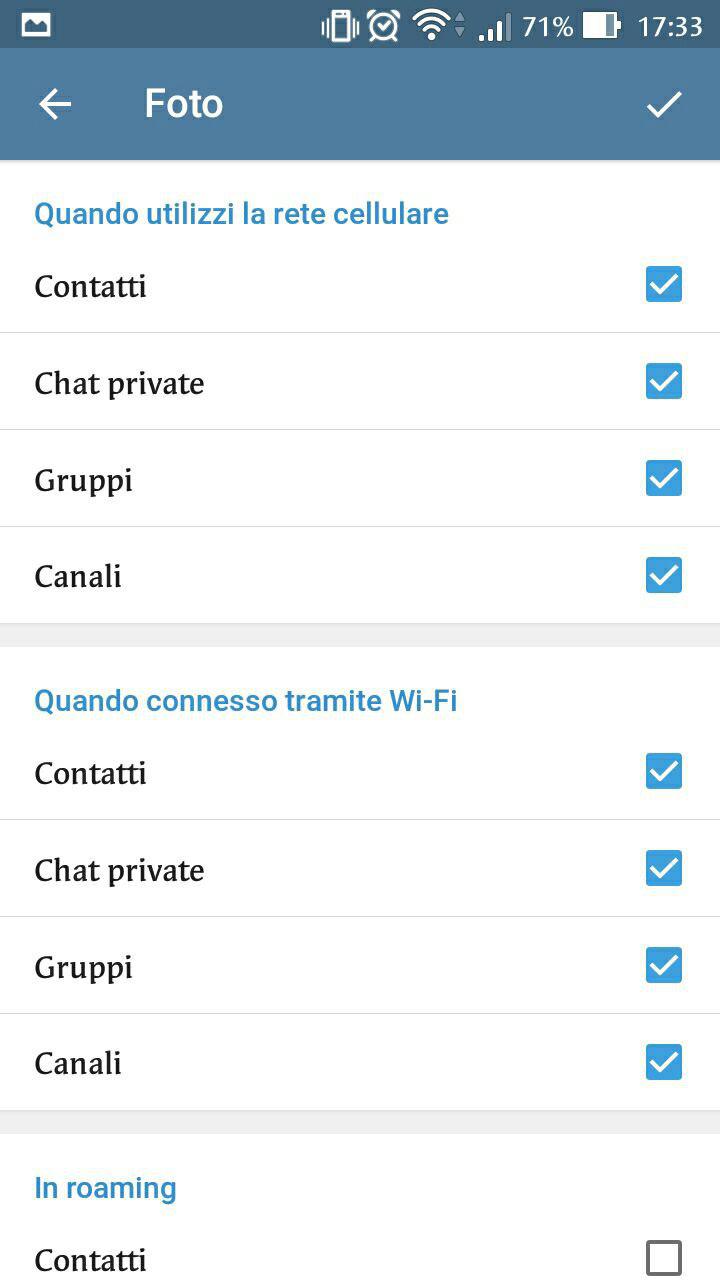Uncheck Canali under cellular network
Viewport: 720px width, 1280px height.
tap(664, 576)
